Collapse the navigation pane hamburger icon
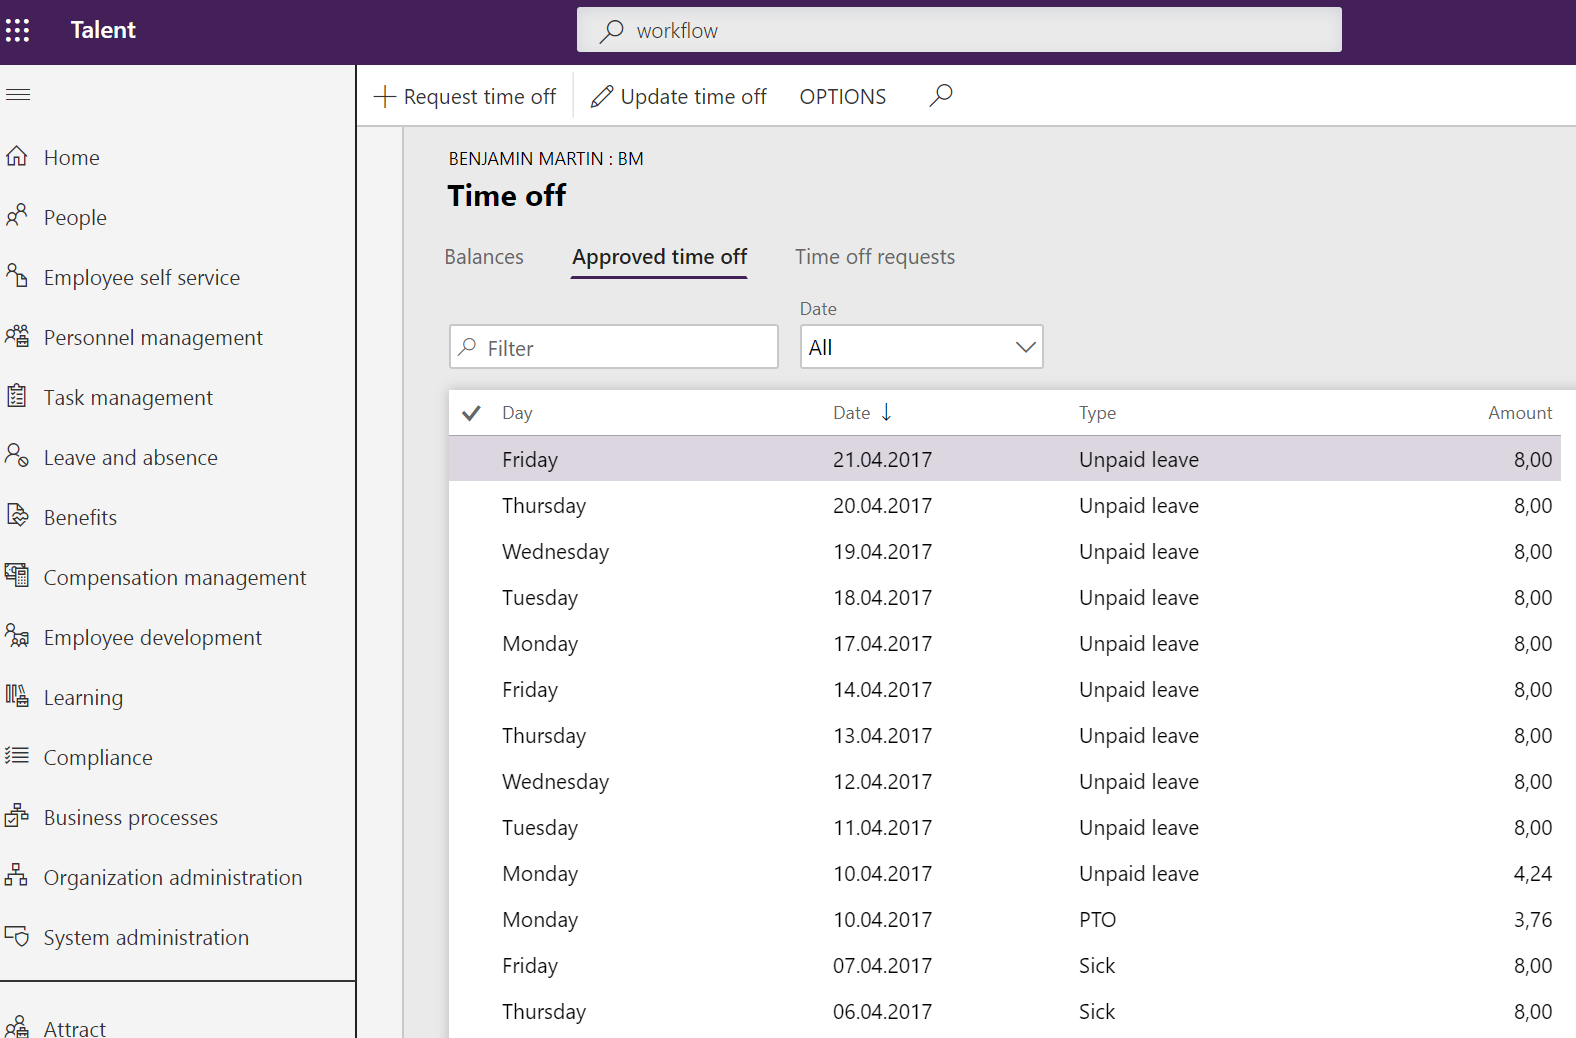This screenshot has width=1576, height=1038. (x=18, y=95)
